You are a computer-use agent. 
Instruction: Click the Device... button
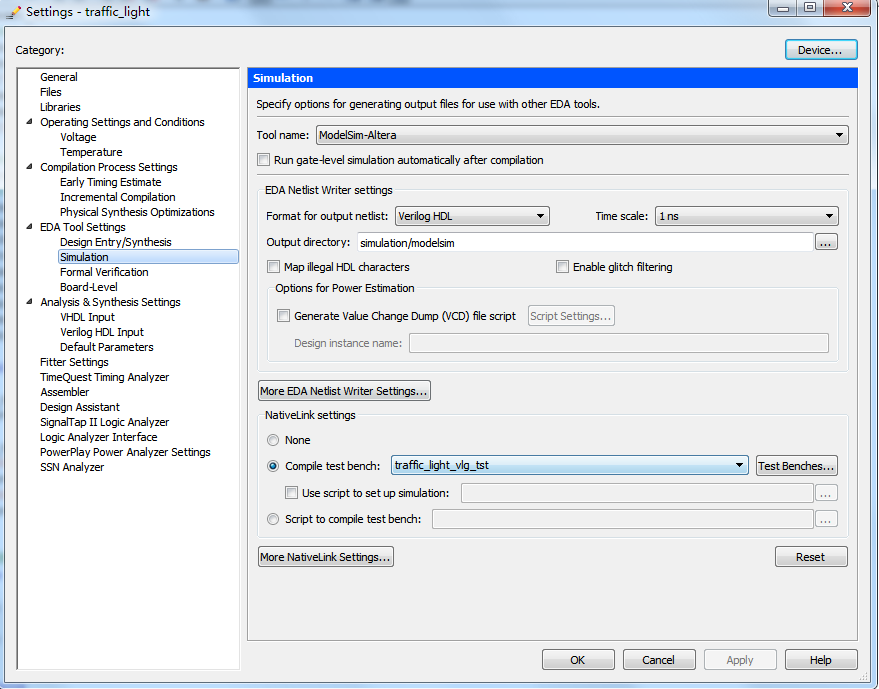coord(821,49)
